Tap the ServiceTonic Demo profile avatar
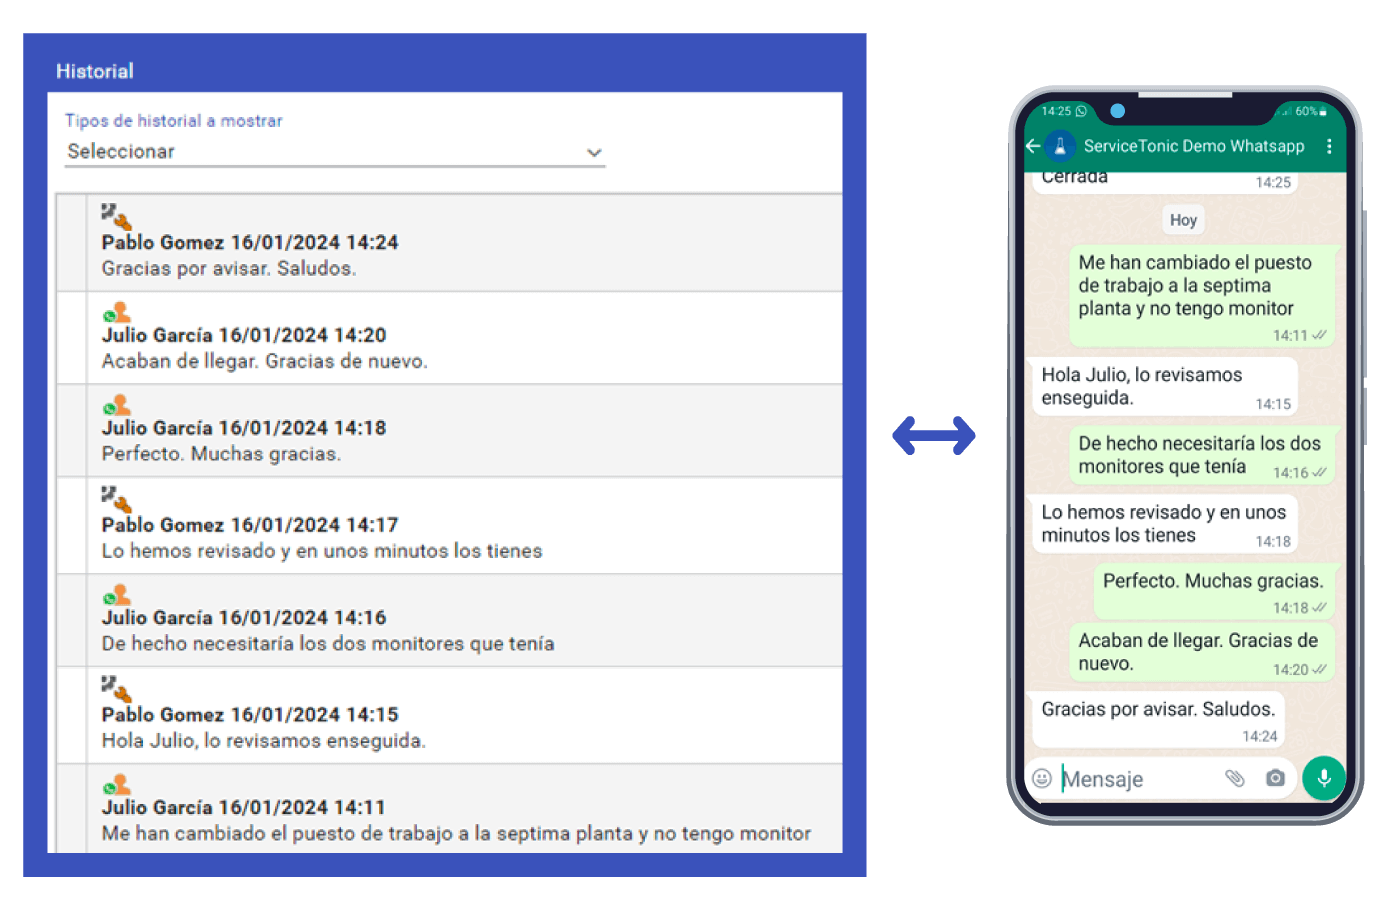Image resolution: width=1400 pixels, height=909 pixels. (1060, 146)
